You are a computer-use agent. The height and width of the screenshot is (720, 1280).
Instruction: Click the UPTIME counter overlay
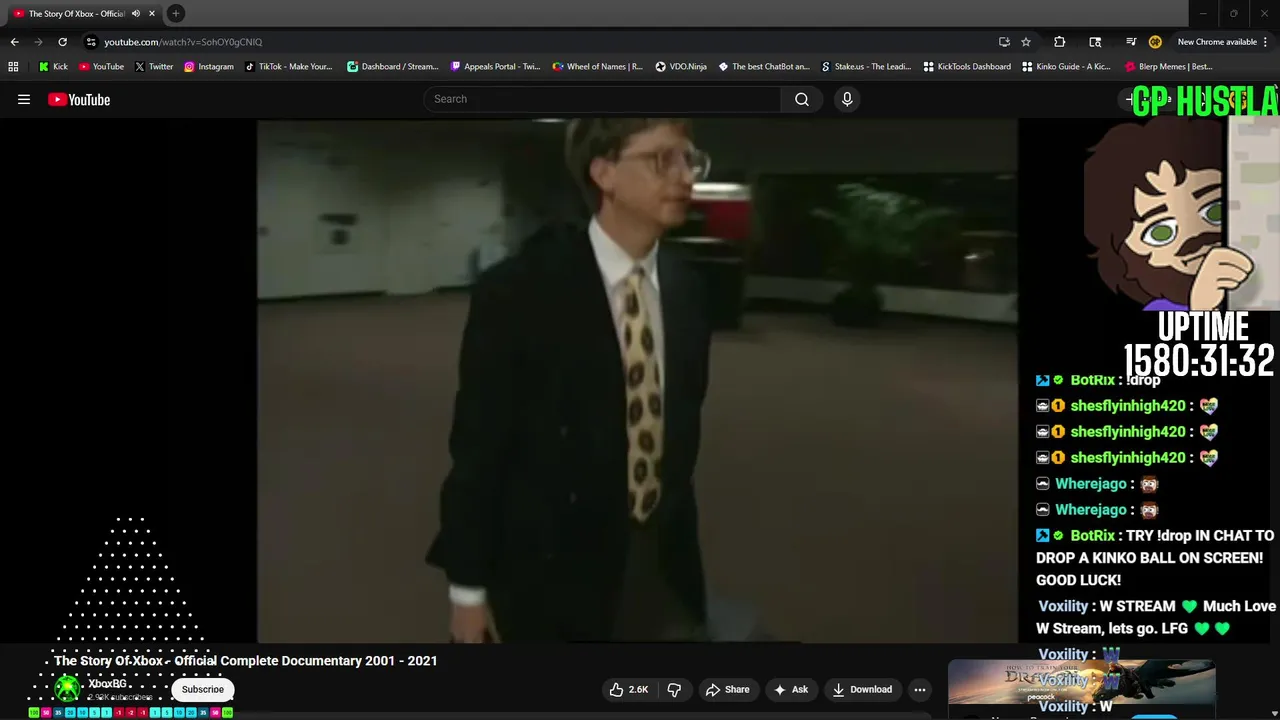pos(1200,345)
